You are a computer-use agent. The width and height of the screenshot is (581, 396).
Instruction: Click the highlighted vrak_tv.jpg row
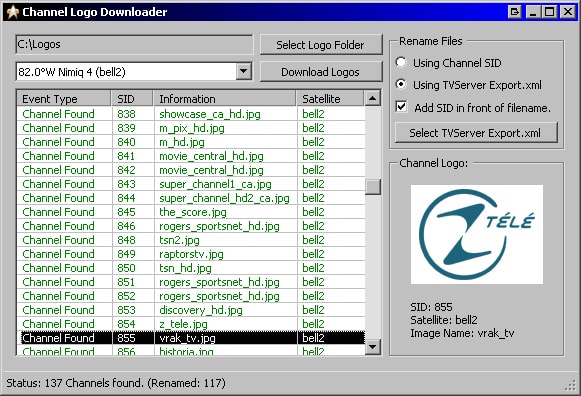(x=191, y=338)
